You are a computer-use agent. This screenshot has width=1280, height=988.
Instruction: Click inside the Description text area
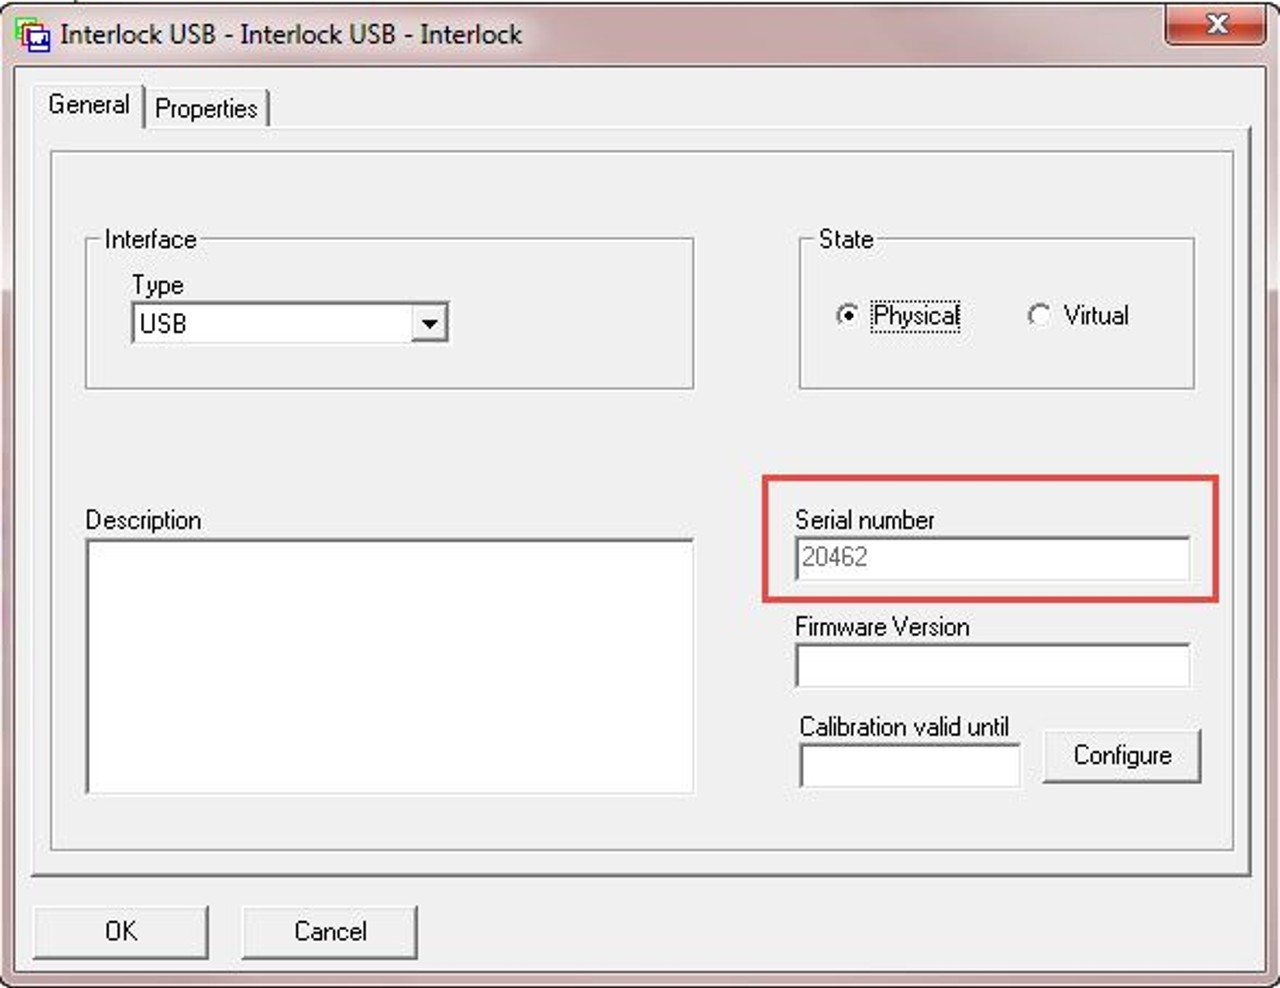pos(390,666)
